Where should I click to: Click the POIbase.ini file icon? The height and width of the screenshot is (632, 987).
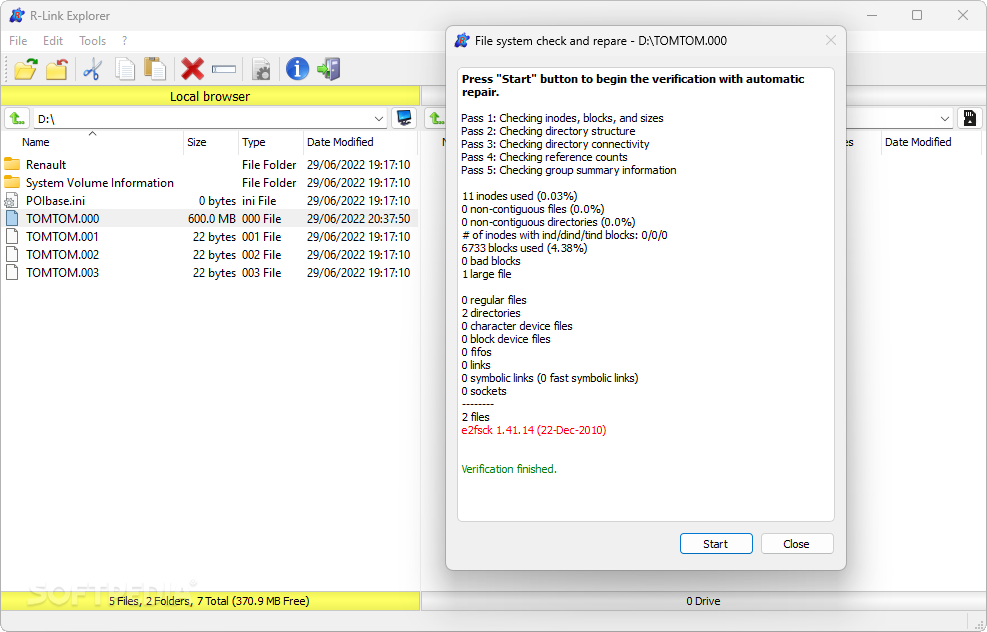click(11, 201)
